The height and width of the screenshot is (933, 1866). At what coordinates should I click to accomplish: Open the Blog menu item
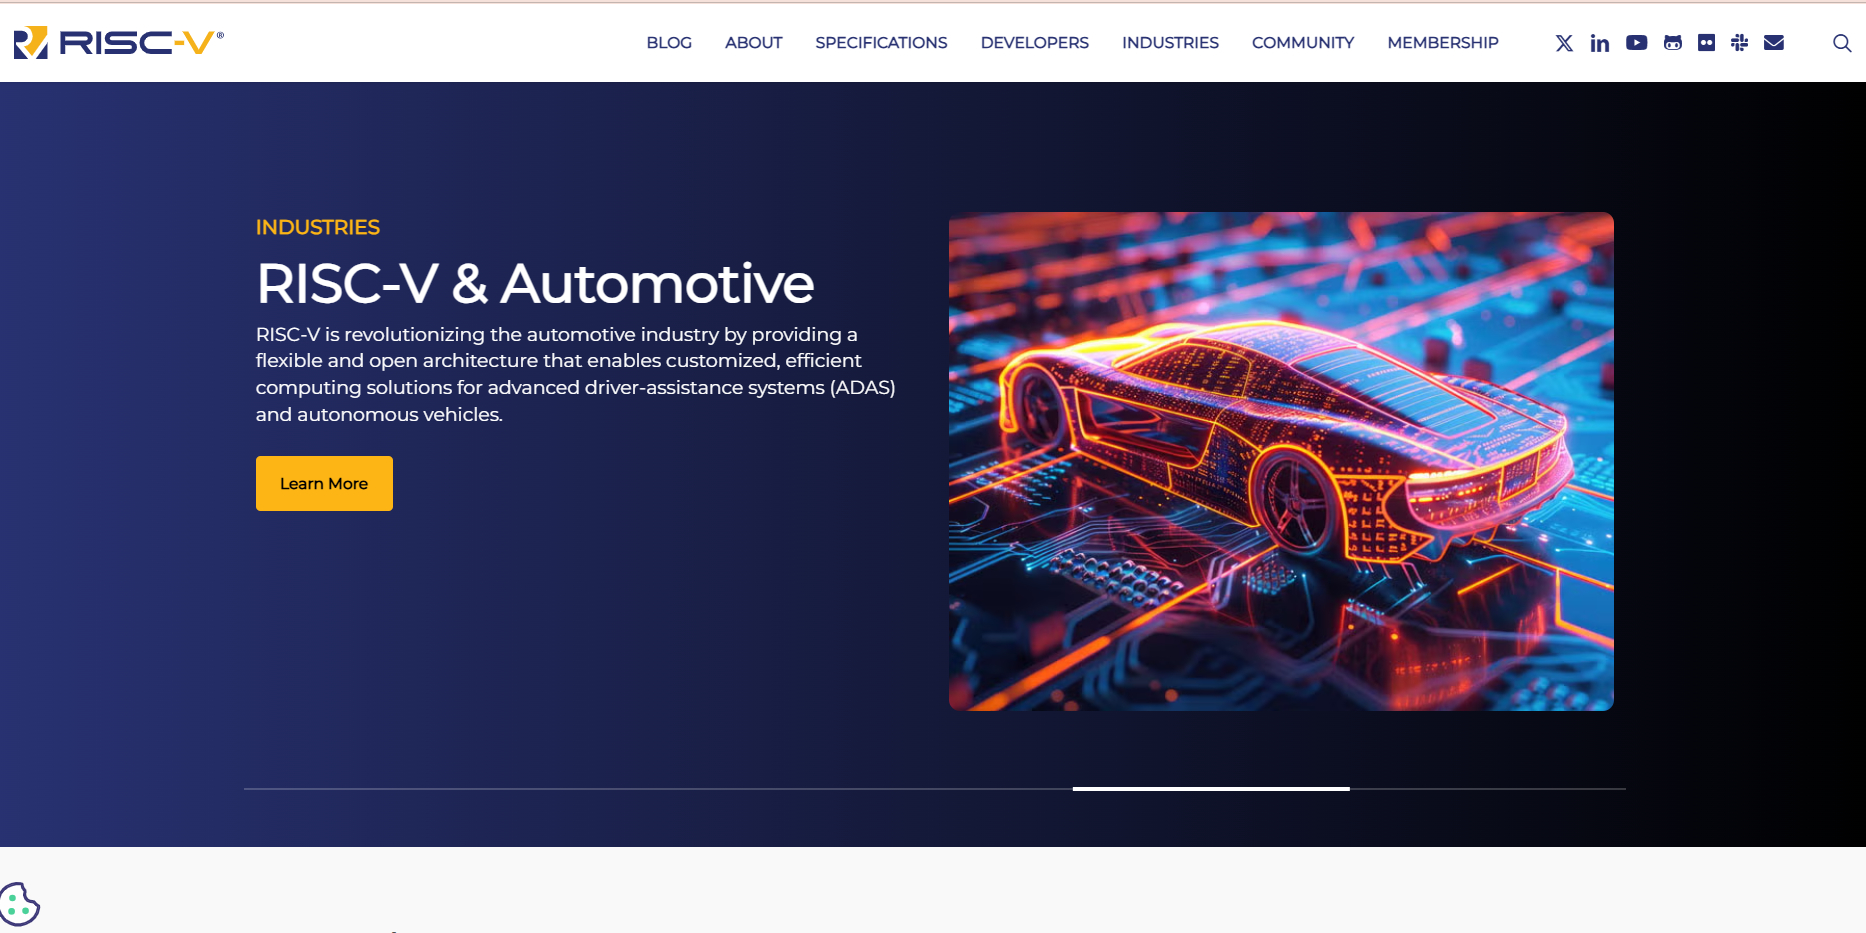coord(669,43)
